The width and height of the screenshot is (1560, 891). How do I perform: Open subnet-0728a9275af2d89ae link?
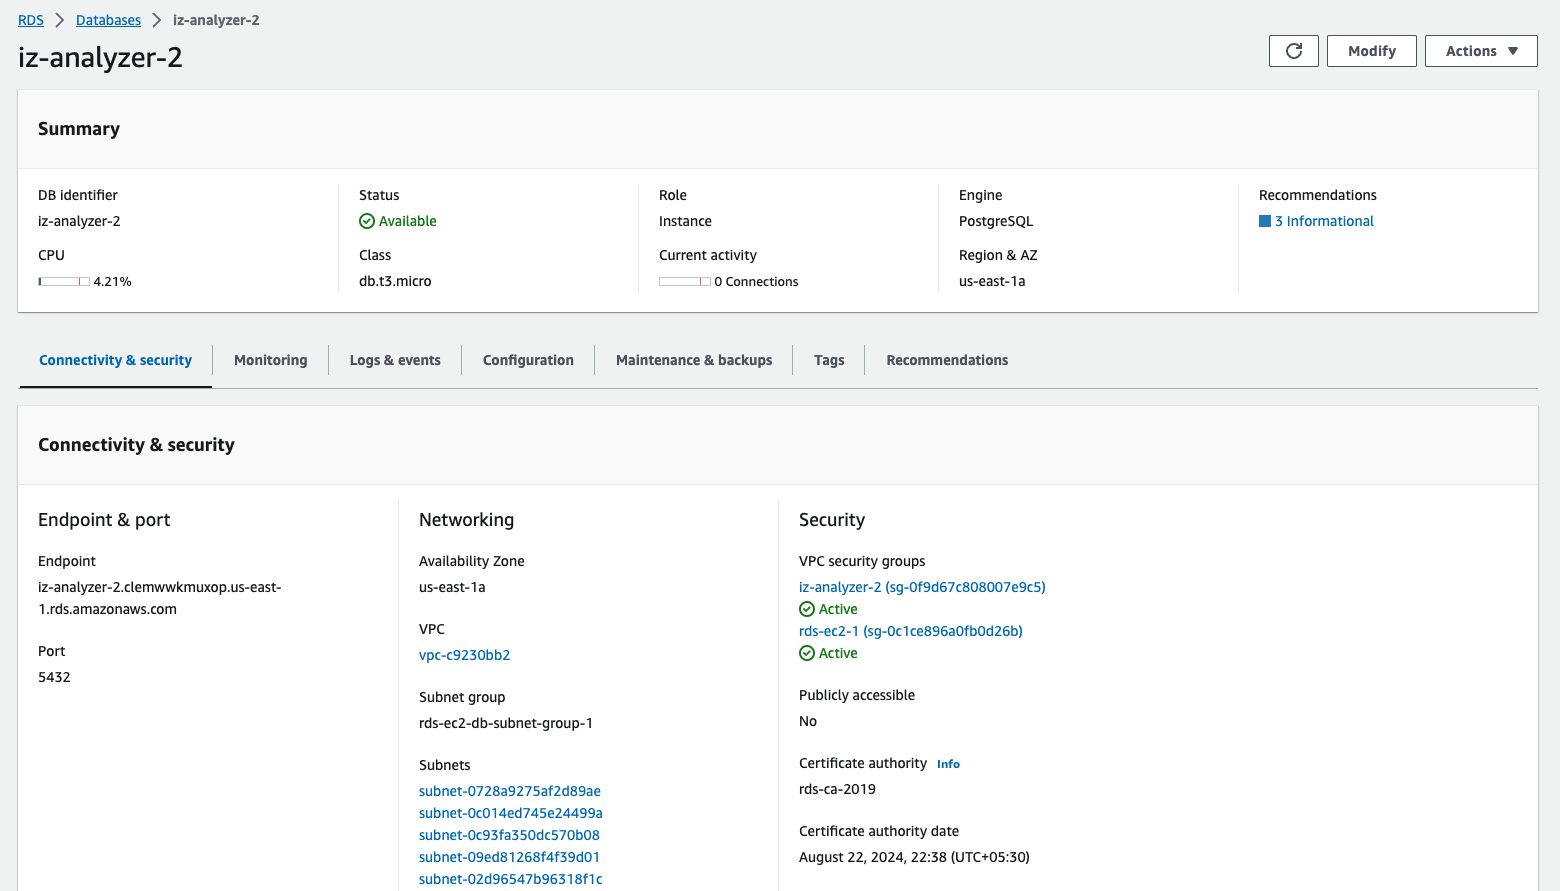(x=510, y=791)
